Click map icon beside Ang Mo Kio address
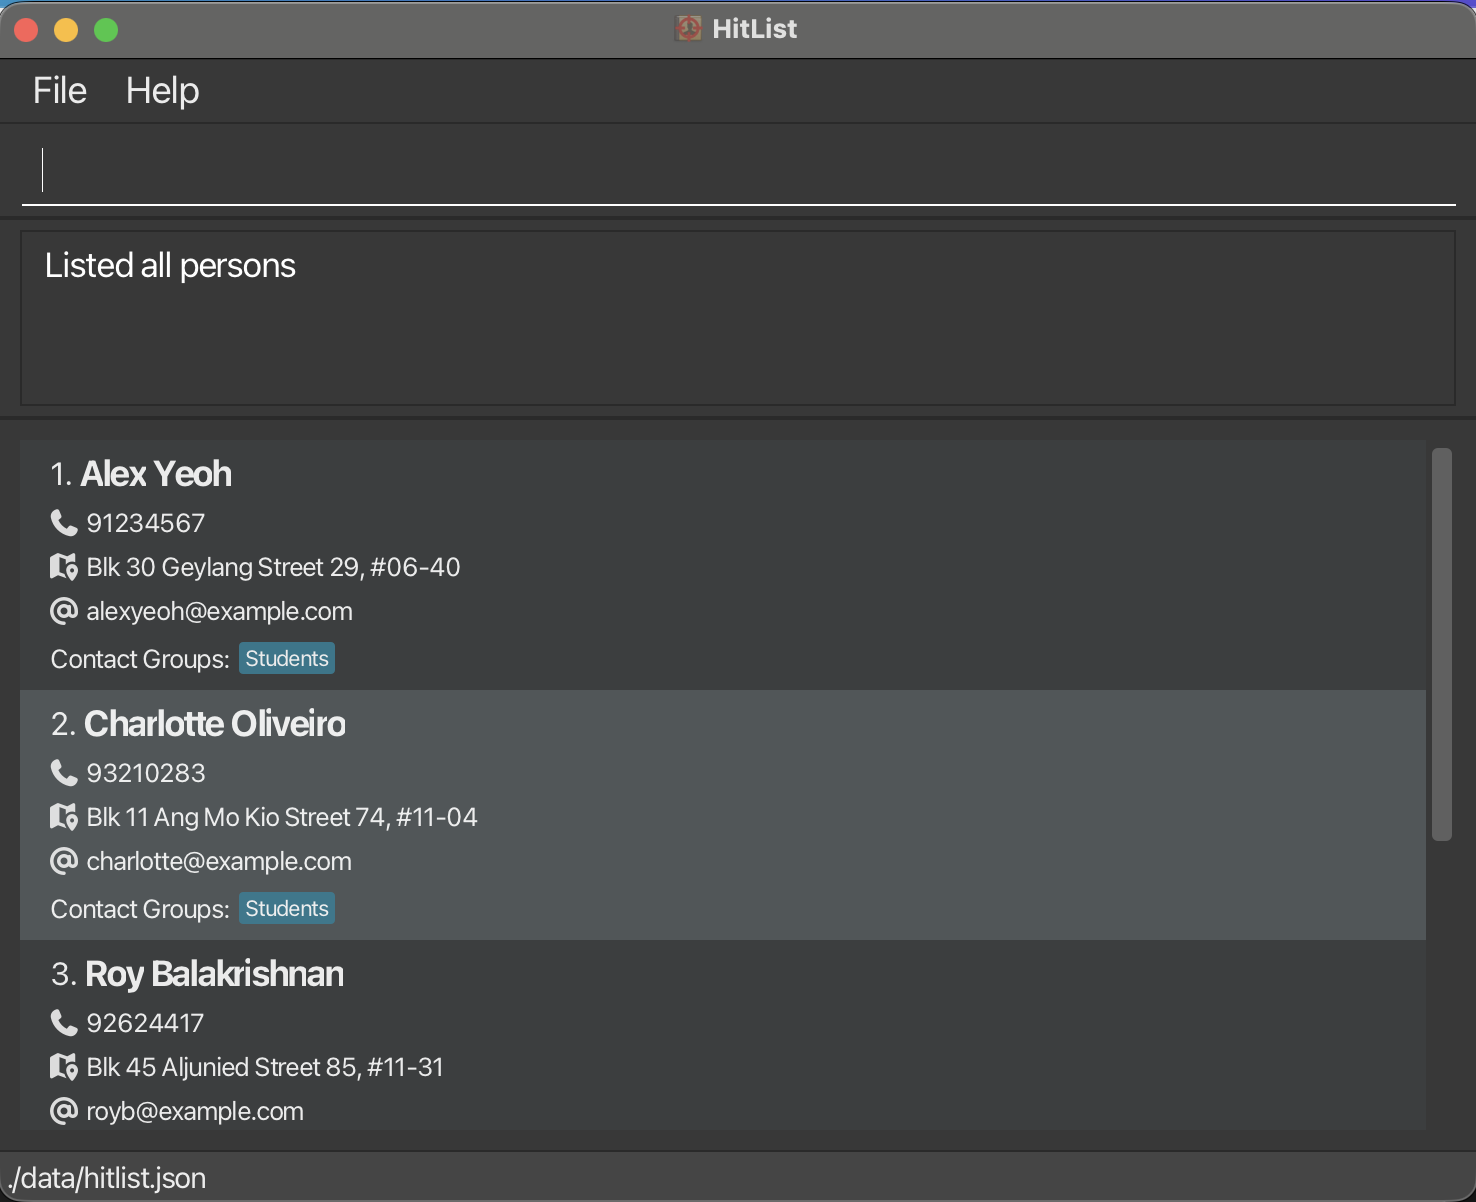The width and height of the screenshot is (1476, 1202). coord(64,817)
